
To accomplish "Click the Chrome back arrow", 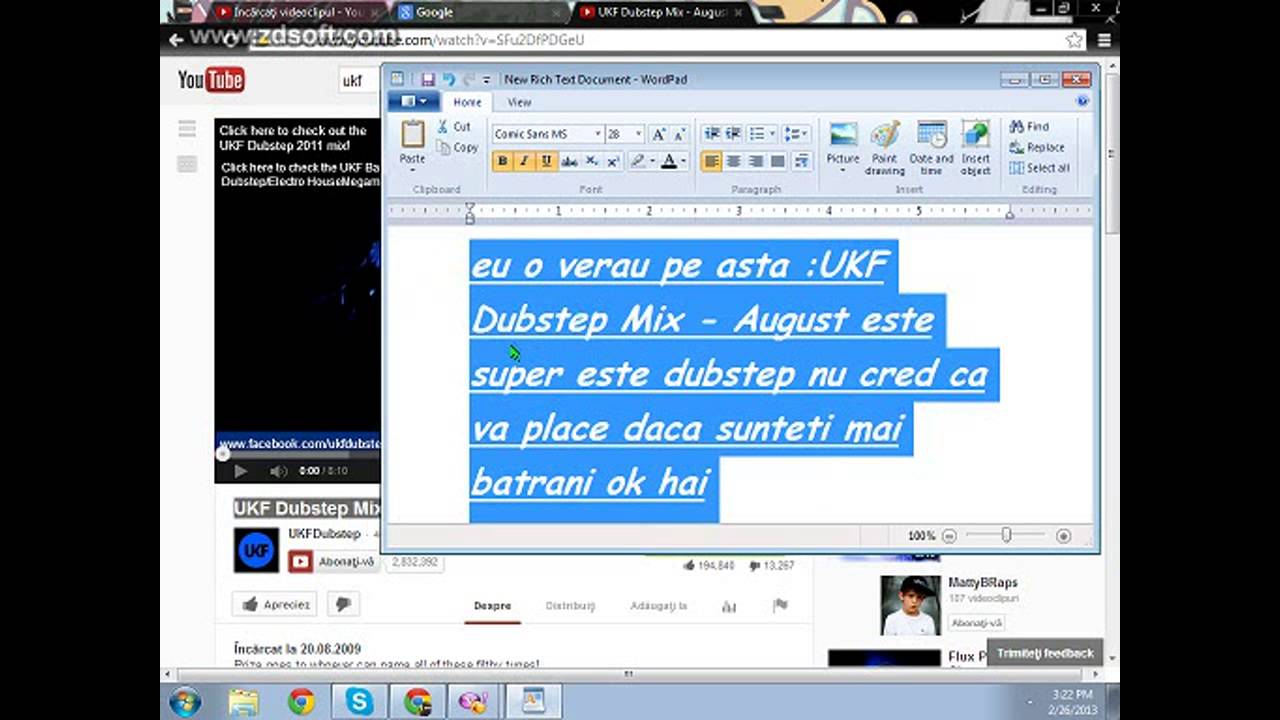I will [x=176, y=40].
